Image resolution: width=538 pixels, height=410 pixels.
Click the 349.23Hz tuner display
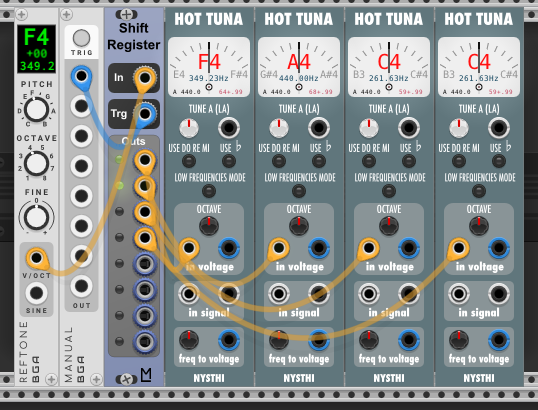pos(209,67)
